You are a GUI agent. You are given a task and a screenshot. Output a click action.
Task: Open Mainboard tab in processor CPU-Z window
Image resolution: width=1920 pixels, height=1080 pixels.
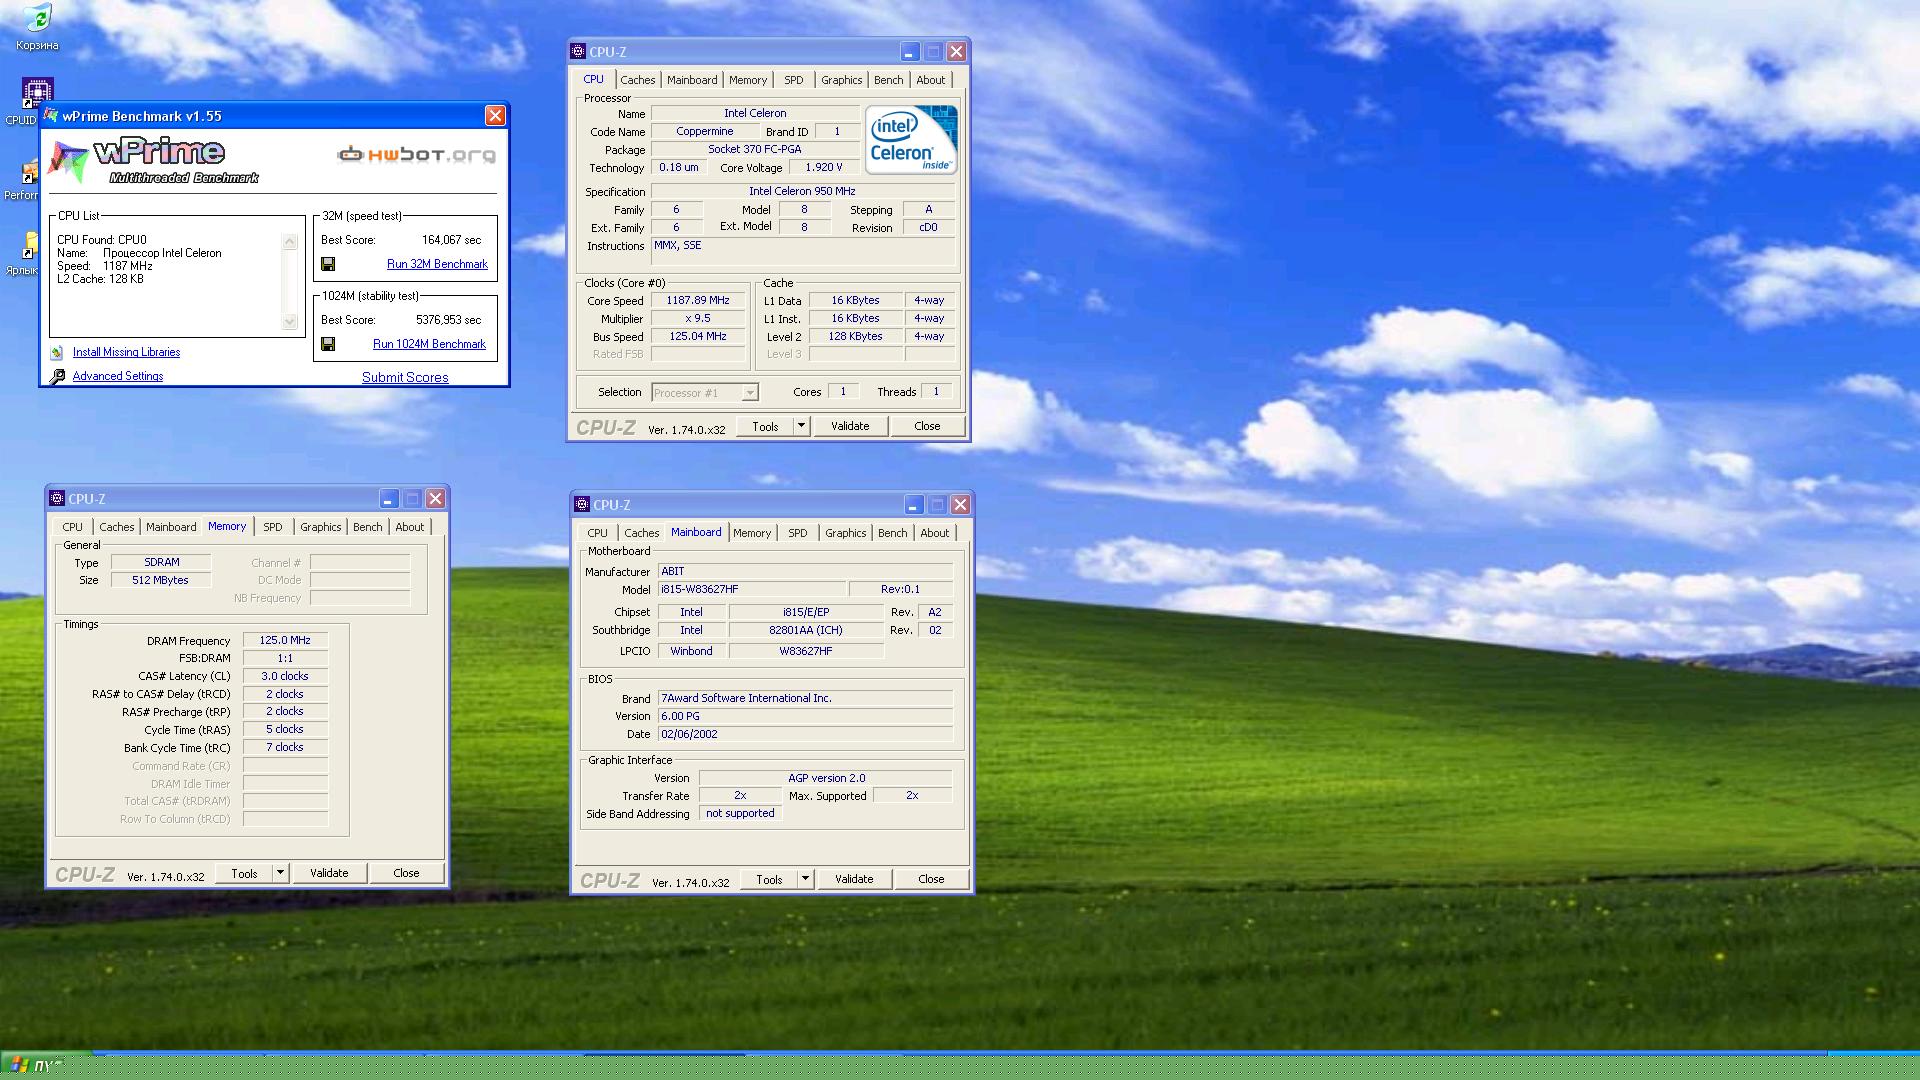(x=692, y=80)
